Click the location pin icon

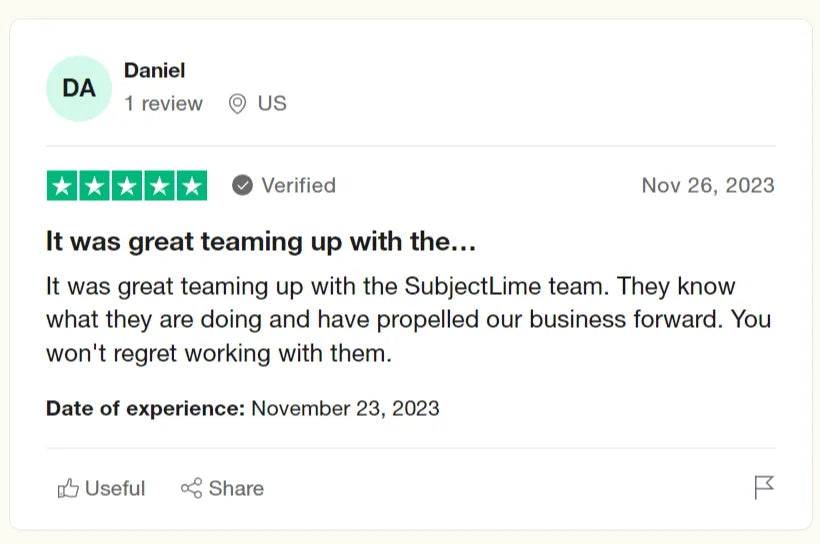coord(237,104)
